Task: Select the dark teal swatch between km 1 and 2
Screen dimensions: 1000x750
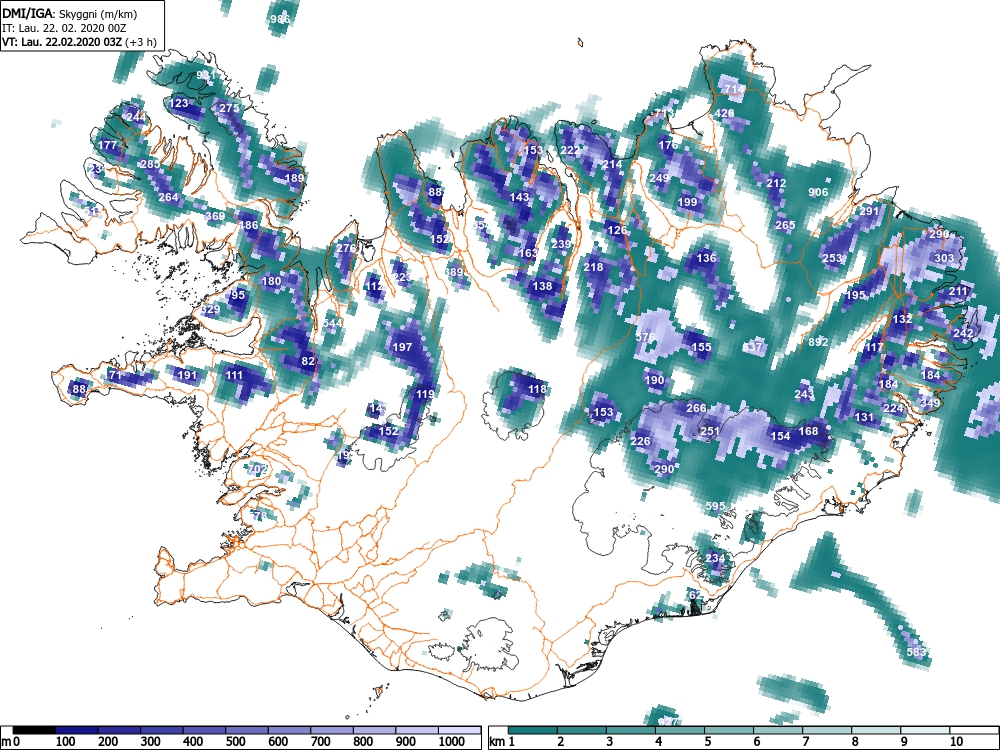Action: [533, 731]
